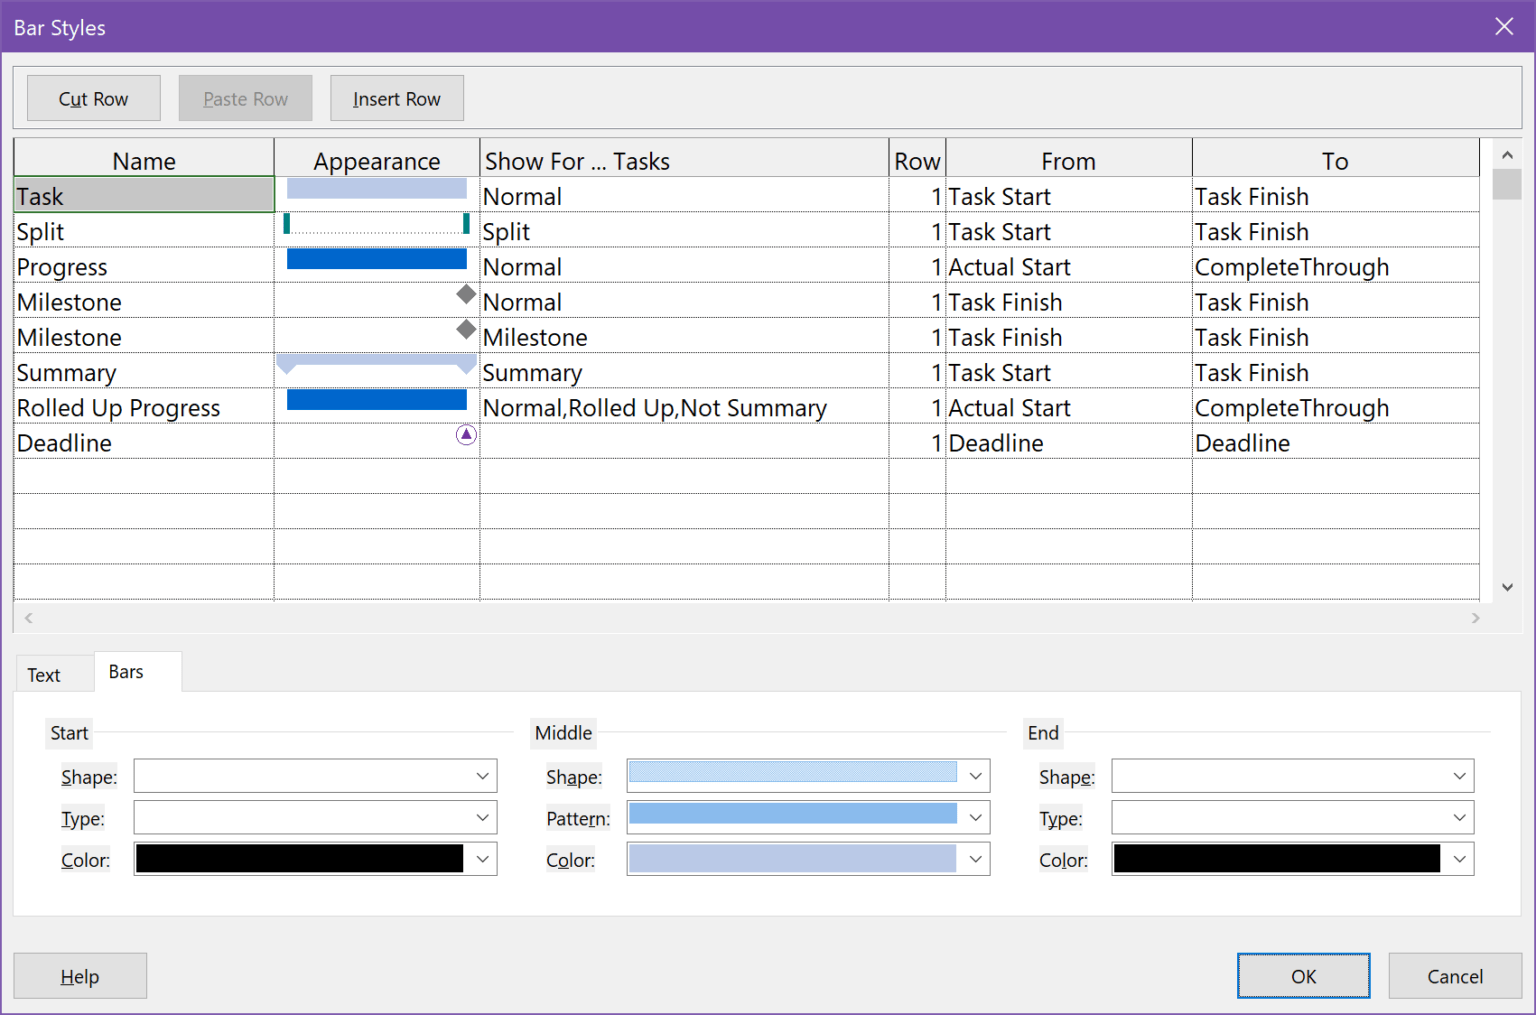This screenshot has width=1536, height=1015.
Task: Open the End Shape dropdown
Action: pyautogui.click(x=1292, y=775)
